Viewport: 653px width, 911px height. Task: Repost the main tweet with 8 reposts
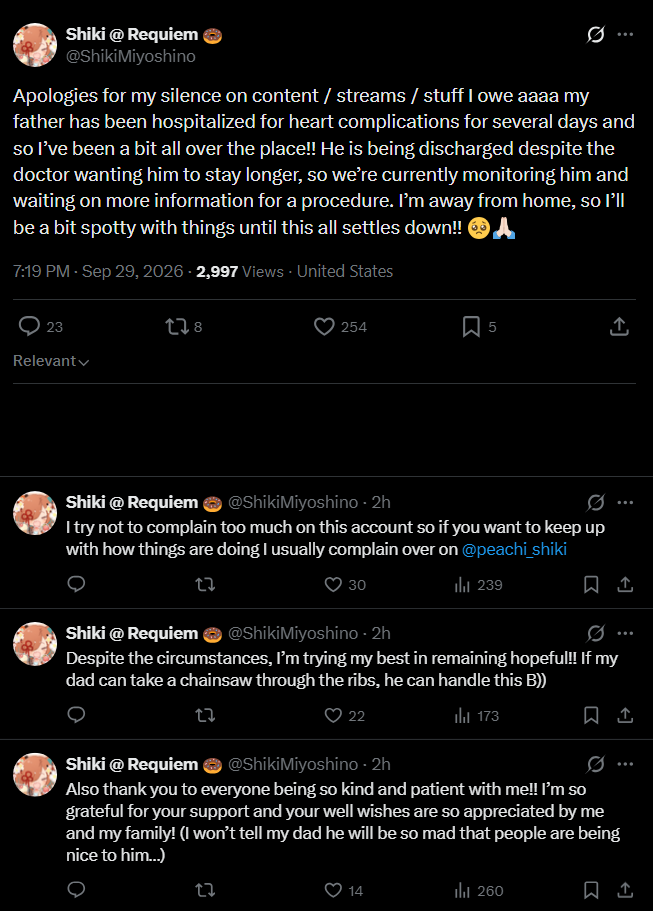(184, 327)
